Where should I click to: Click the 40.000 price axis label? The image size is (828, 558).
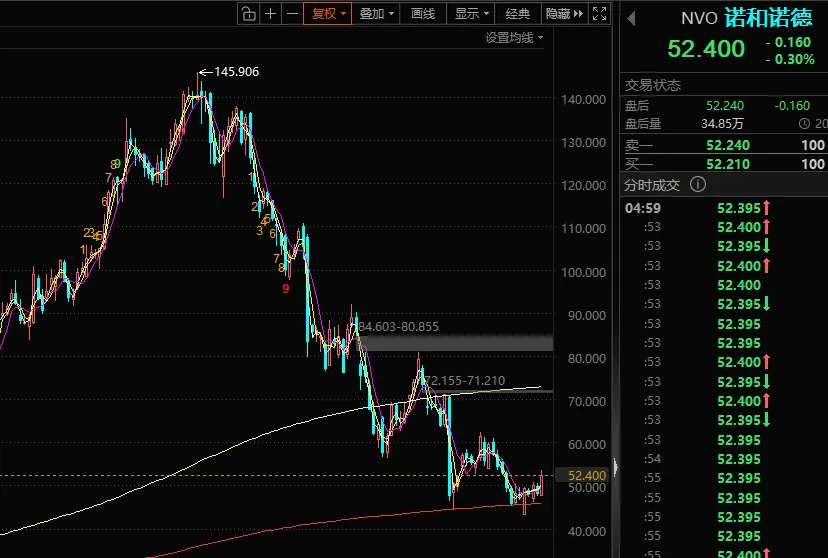(587, 532)
